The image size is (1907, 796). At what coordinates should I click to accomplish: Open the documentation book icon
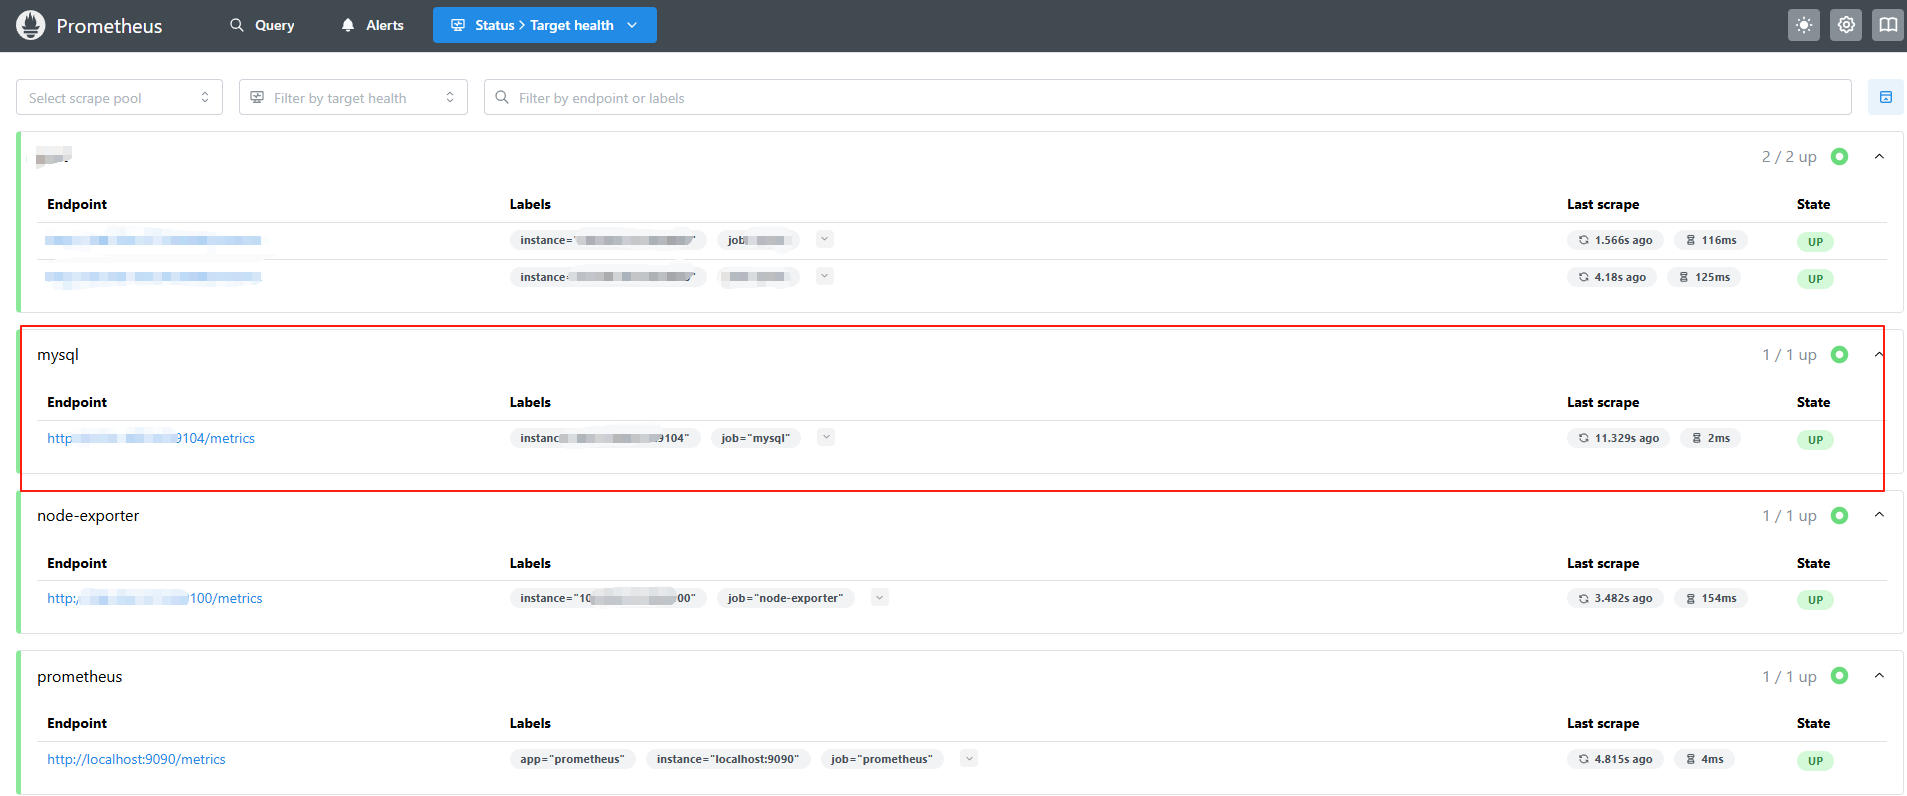(x=1888, y=25)
